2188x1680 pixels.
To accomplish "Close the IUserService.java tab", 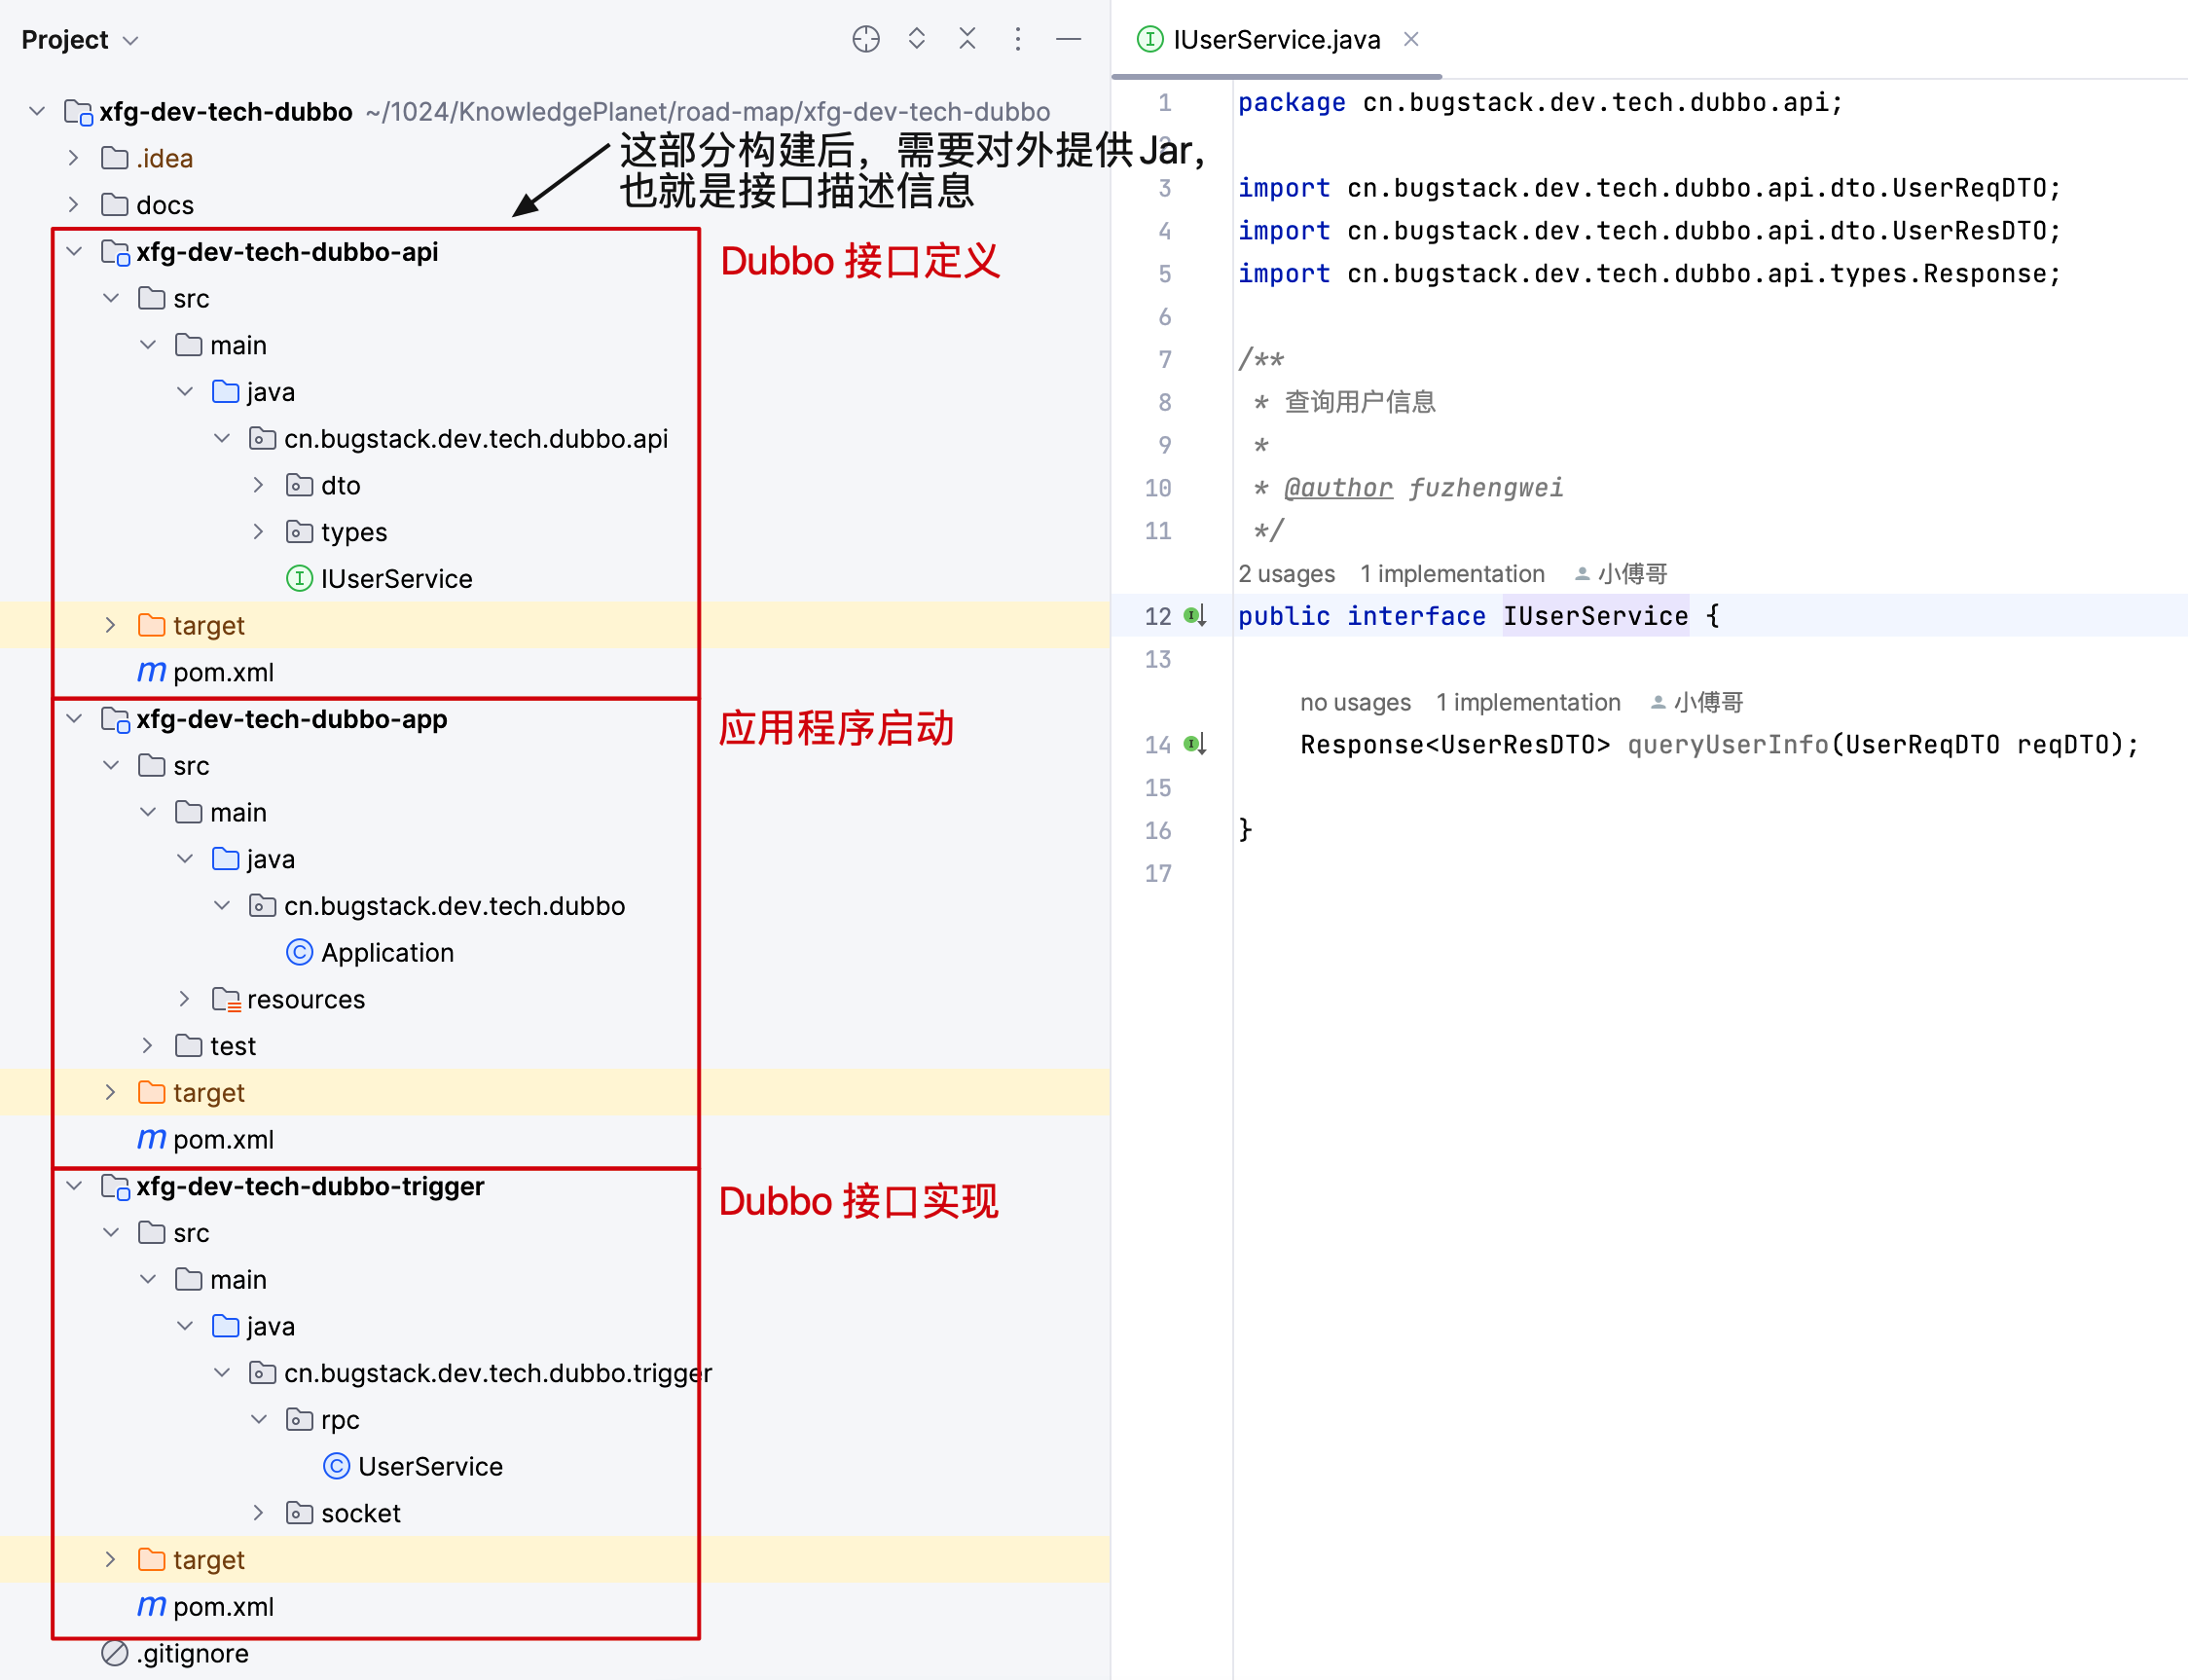I will click(1411, 39).
